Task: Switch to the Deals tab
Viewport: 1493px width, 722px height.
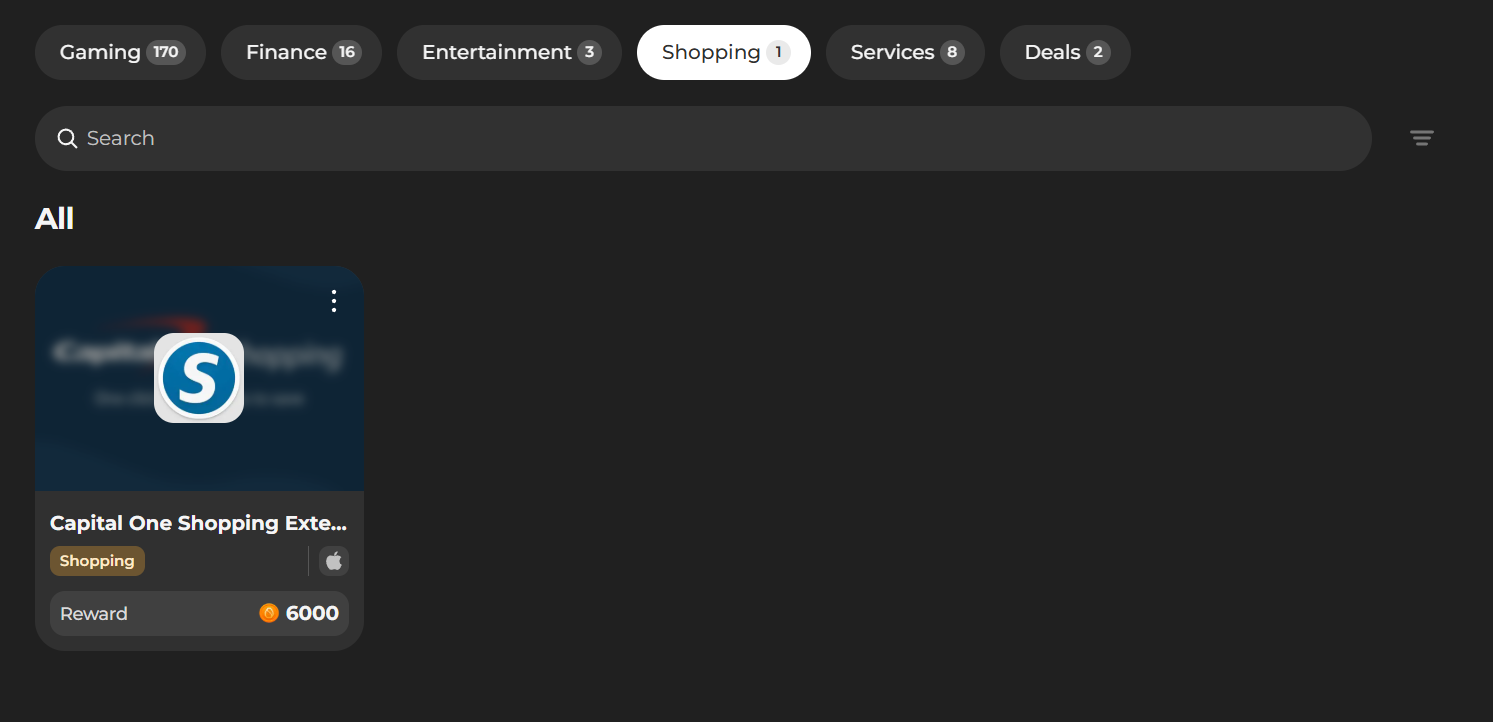Action: point(1065,52)
